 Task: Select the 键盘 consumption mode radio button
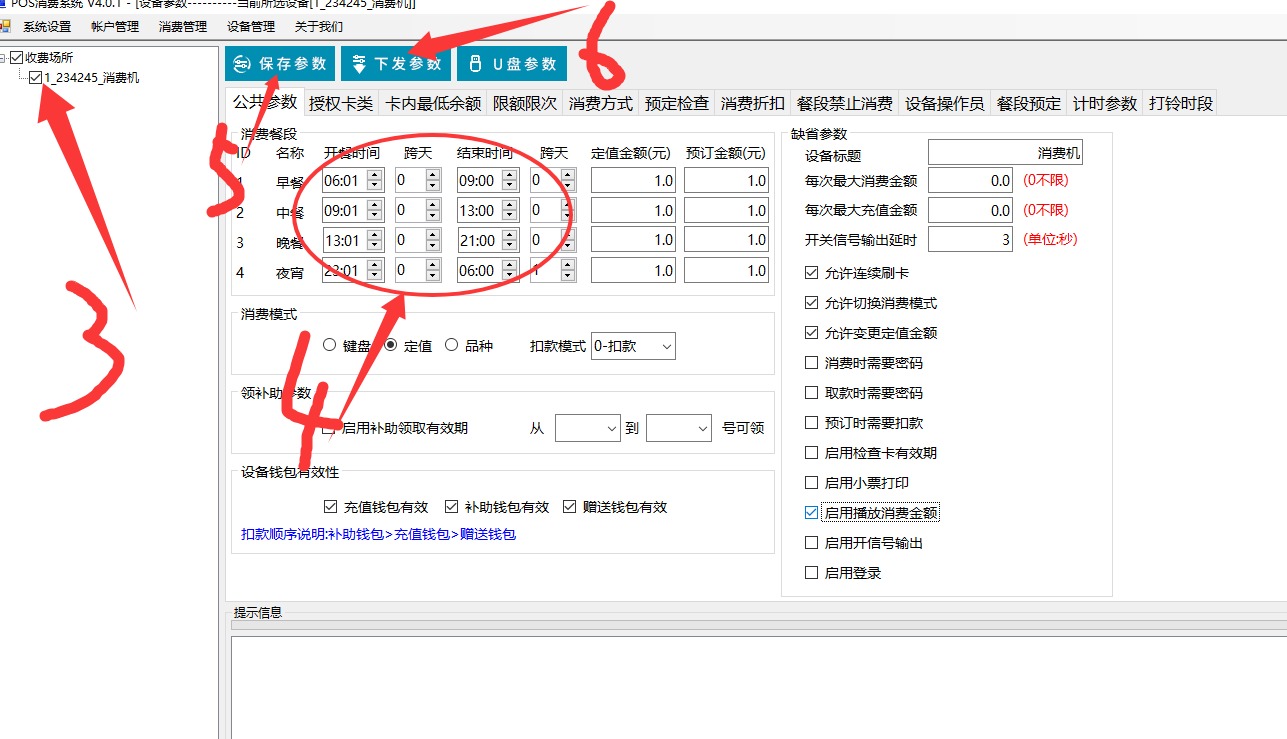pos(330,345)
